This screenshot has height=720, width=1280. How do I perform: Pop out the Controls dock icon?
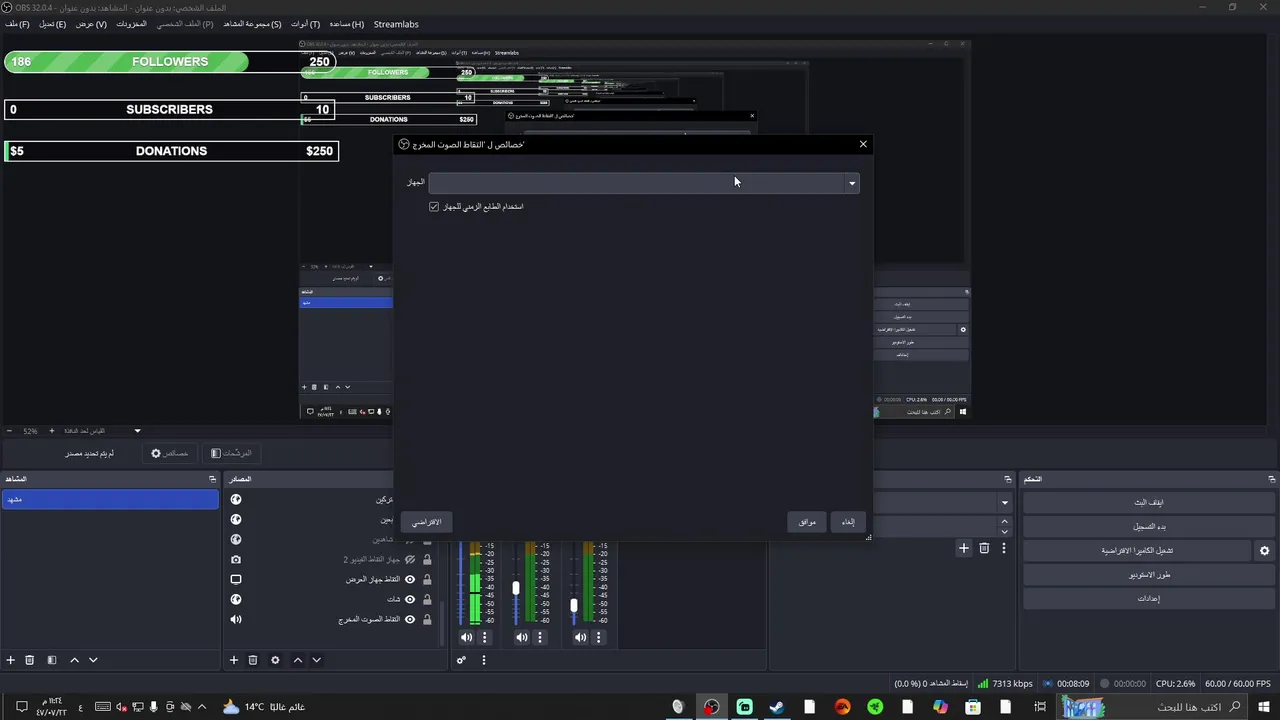pos(1272,479)
